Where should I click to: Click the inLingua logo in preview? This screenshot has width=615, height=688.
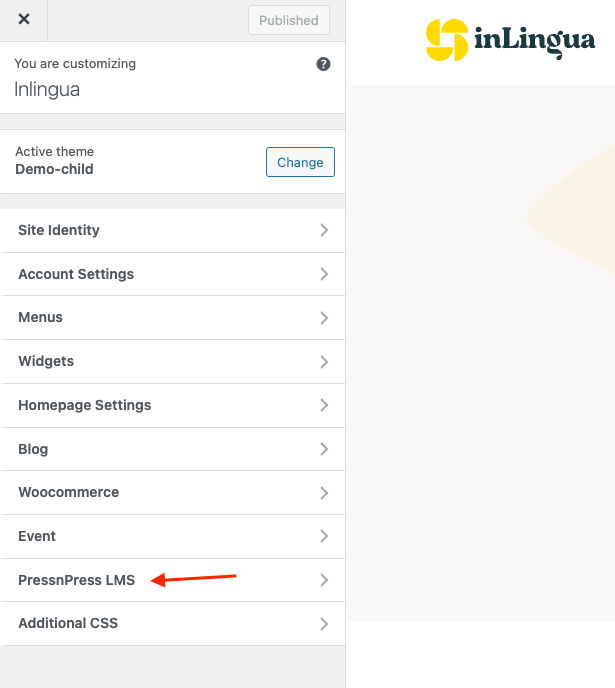tap(510, 41)
